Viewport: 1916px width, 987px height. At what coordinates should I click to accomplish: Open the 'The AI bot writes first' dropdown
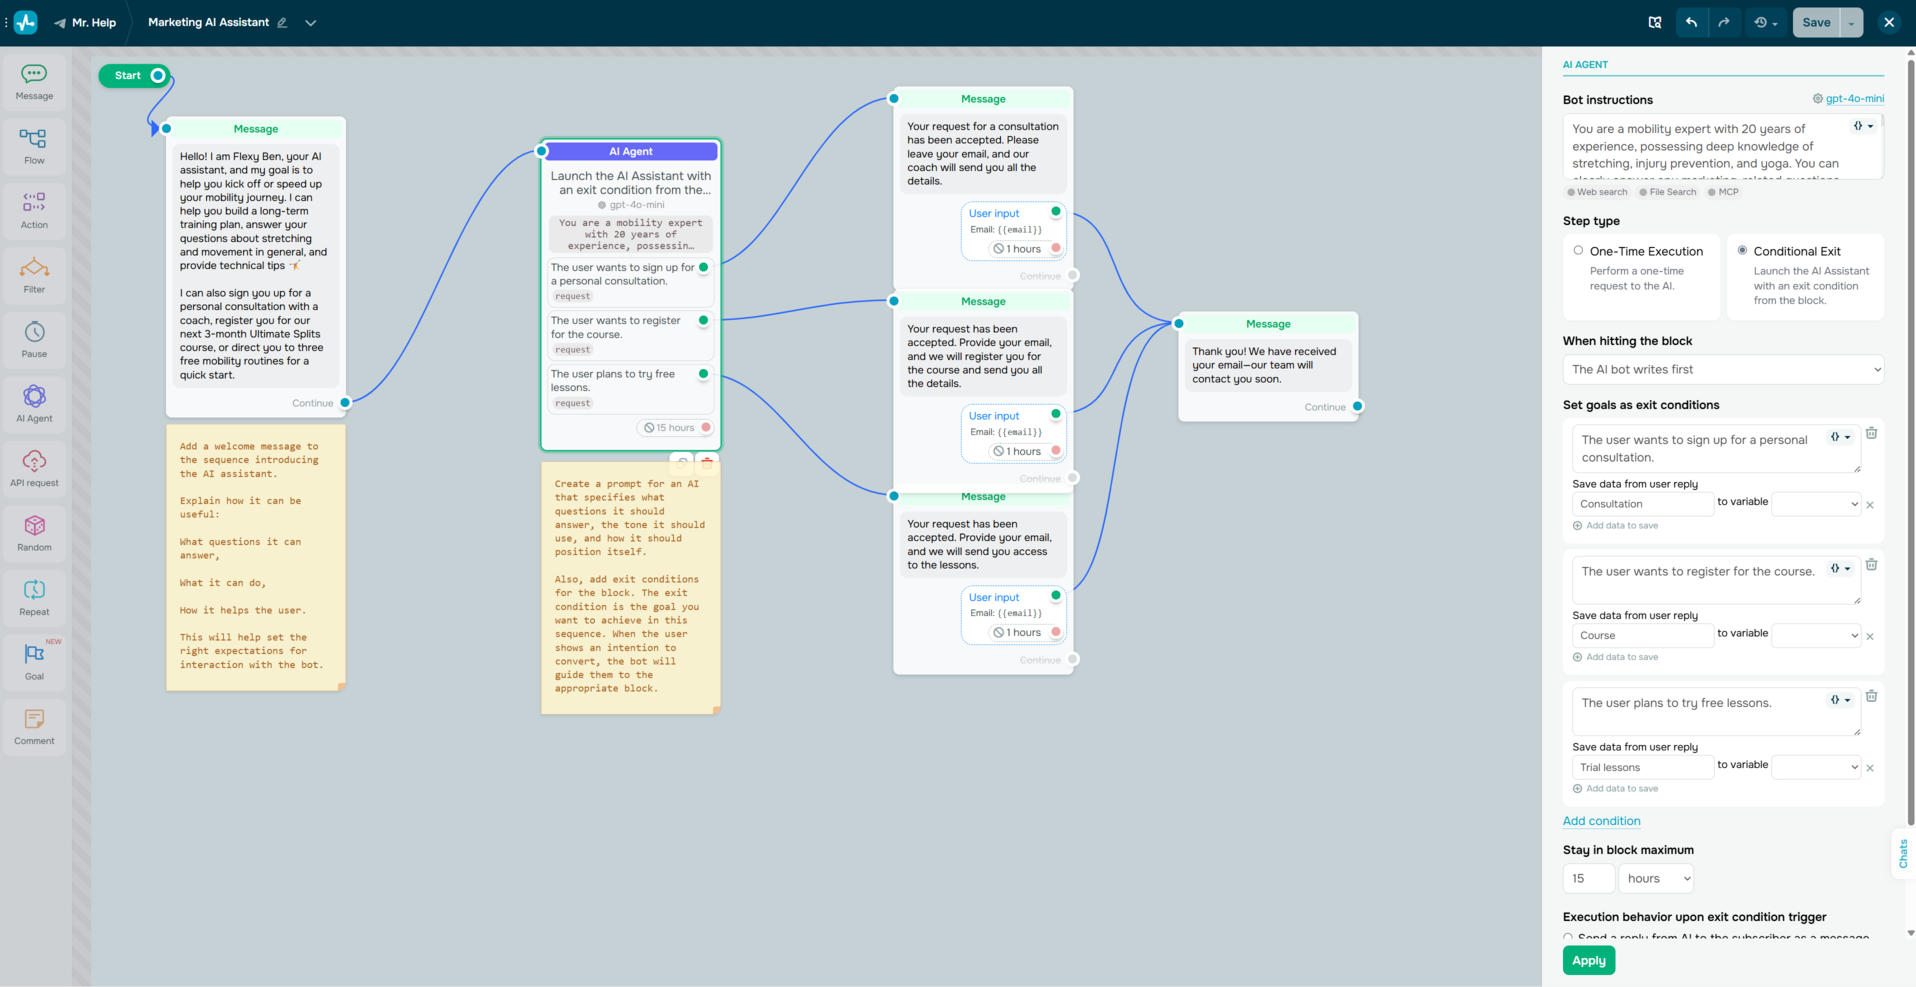tap(1722, 369)
